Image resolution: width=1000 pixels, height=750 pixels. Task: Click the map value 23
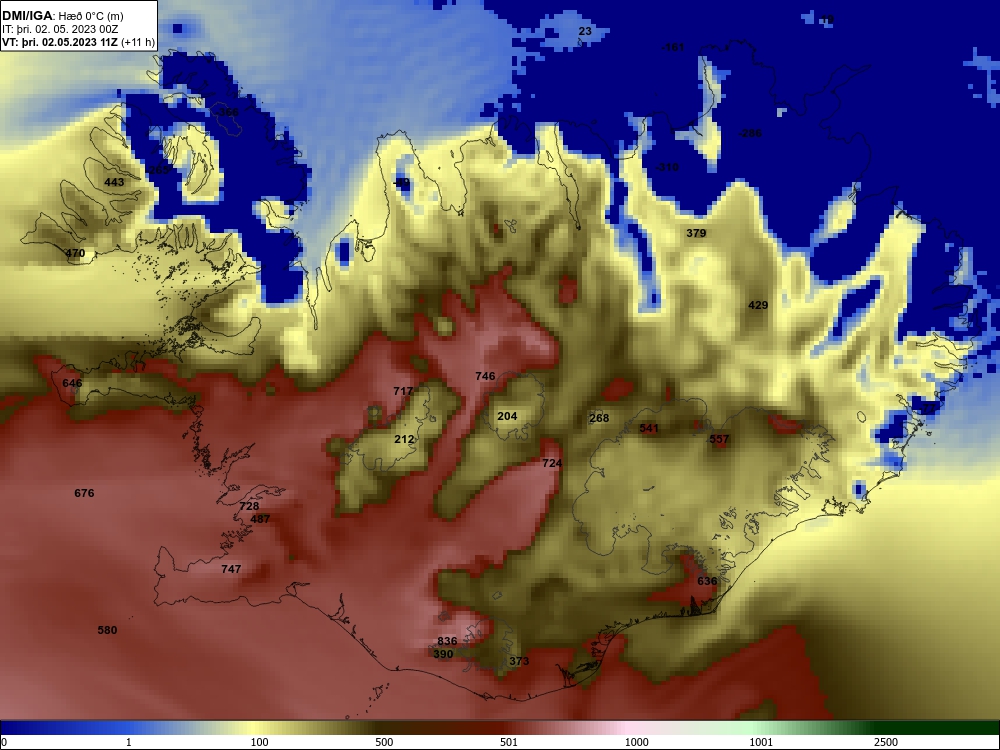coord(585,31)
